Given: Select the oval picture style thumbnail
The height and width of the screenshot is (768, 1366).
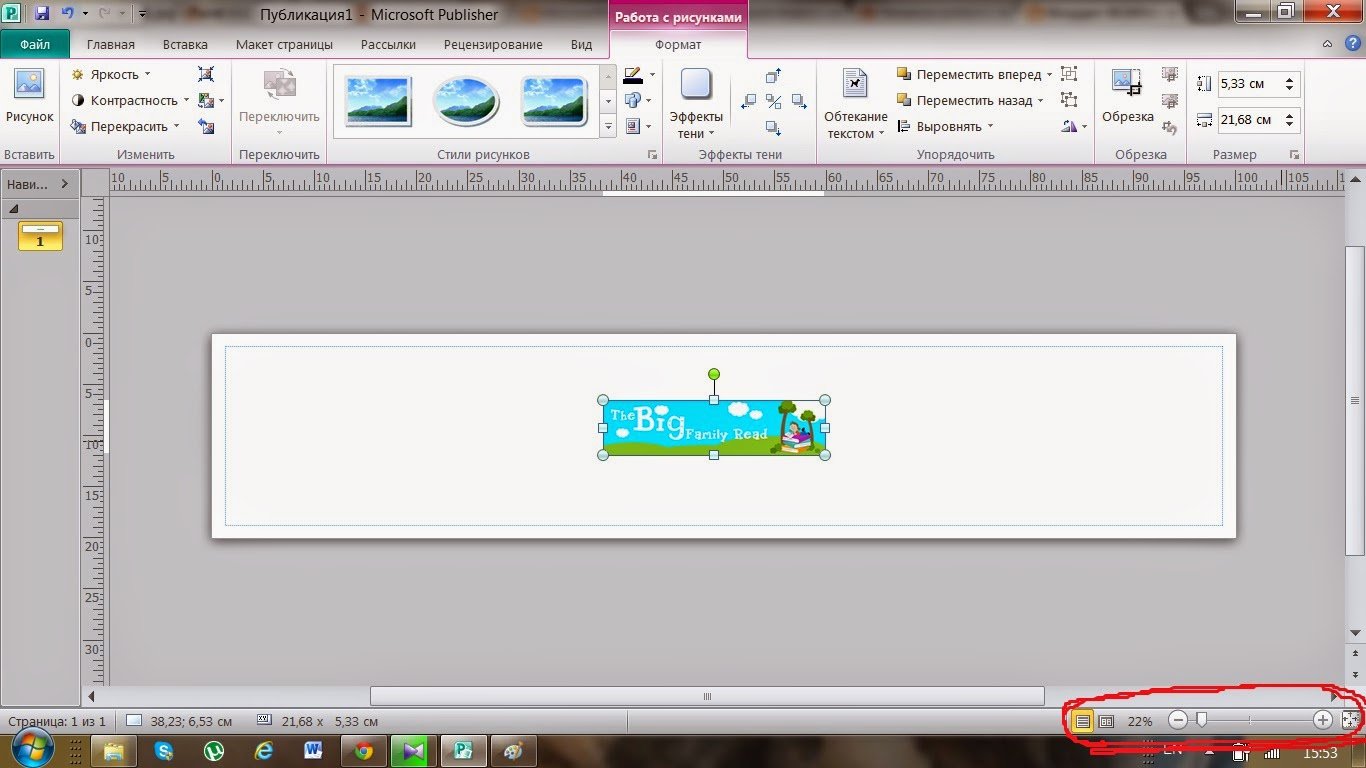Looking at the screenshot, I should tap(466, 101).
